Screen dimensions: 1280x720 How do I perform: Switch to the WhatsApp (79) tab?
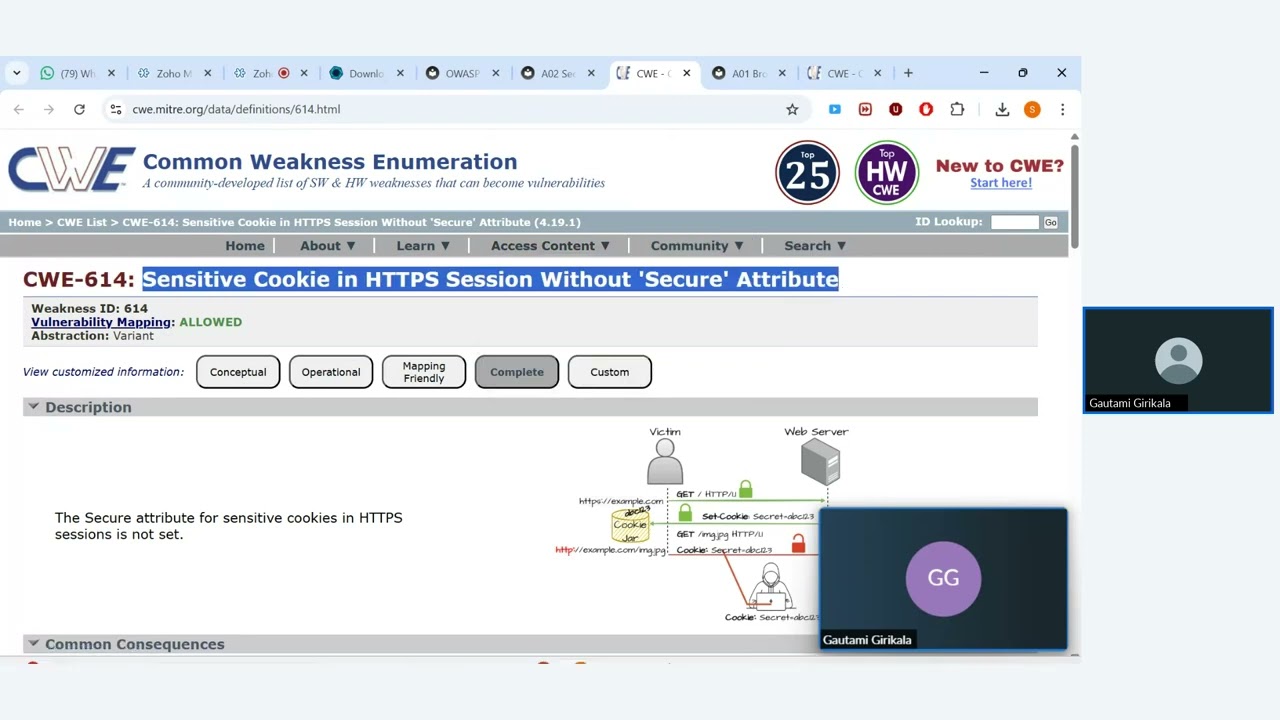coord(68,73)
